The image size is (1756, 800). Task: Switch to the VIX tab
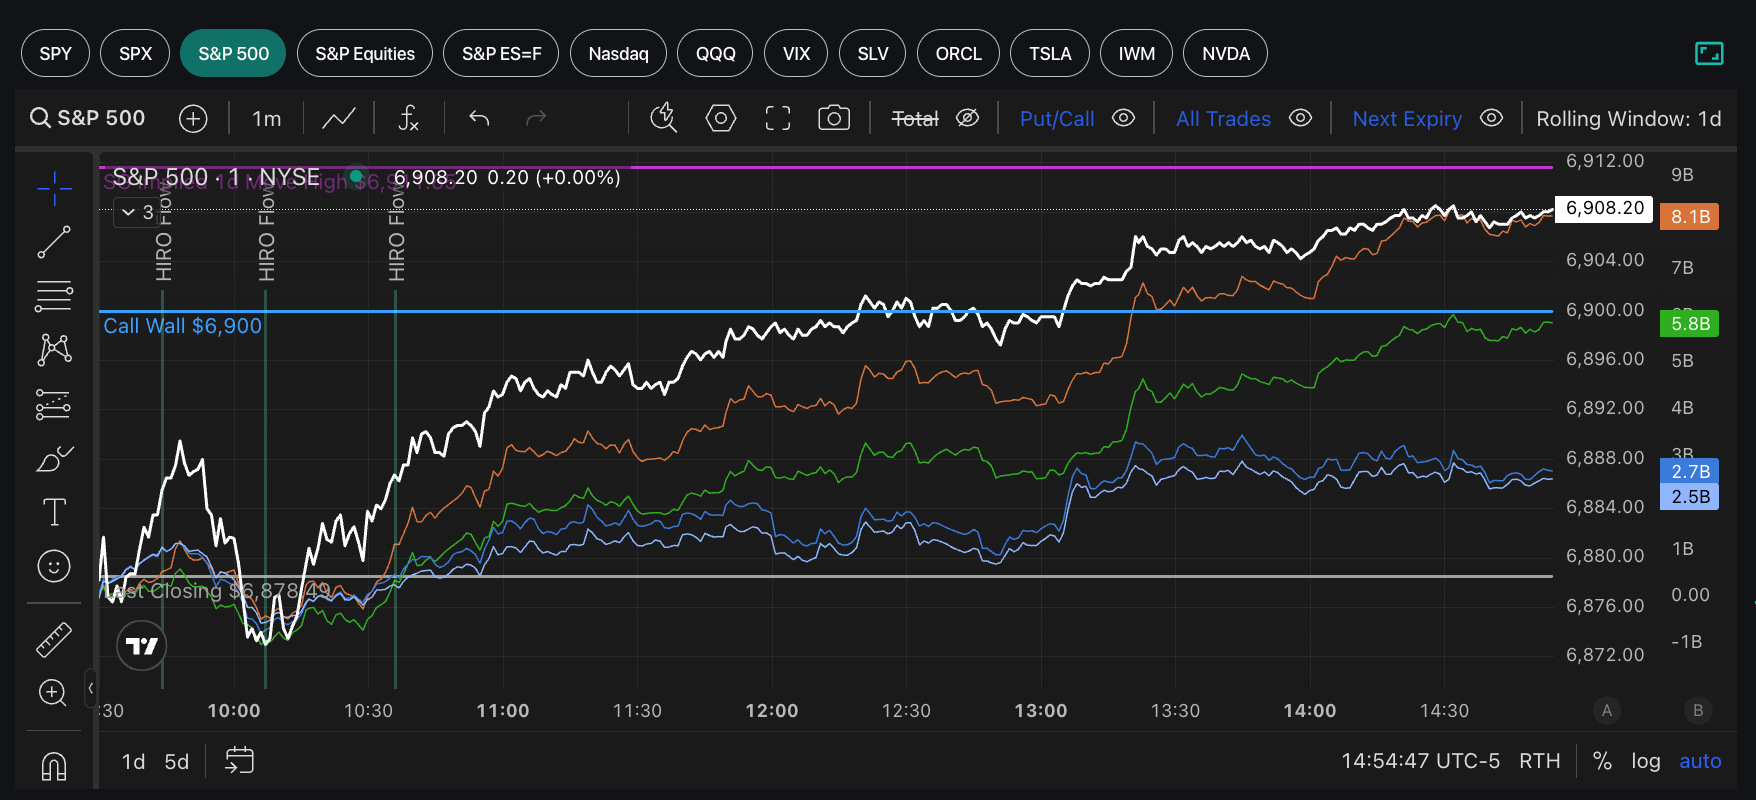tap(796, 53)
